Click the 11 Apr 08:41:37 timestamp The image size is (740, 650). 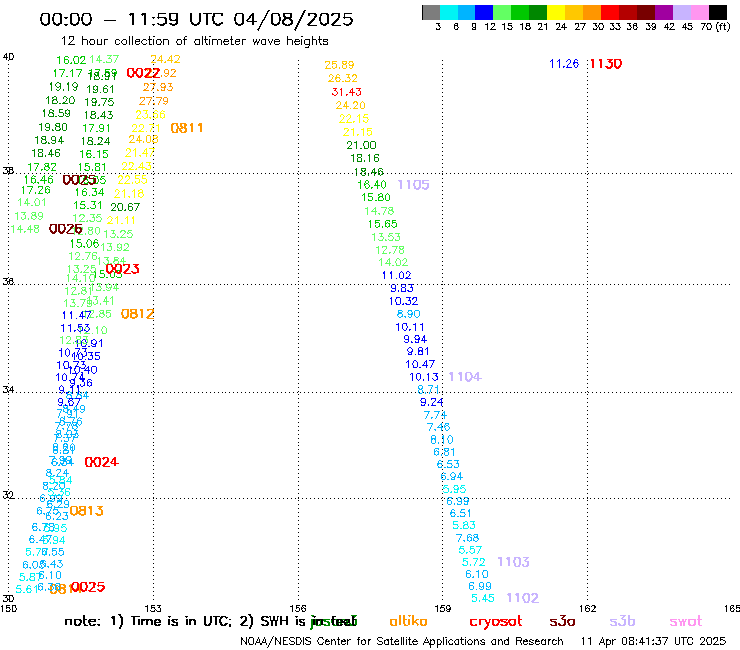(653, 641)
